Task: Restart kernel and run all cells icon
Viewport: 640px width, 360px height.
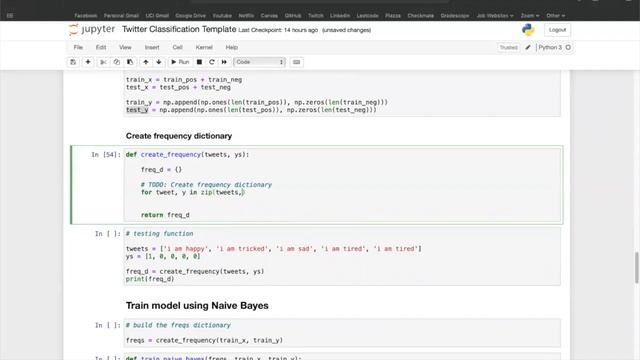Action: coord(224,62)
